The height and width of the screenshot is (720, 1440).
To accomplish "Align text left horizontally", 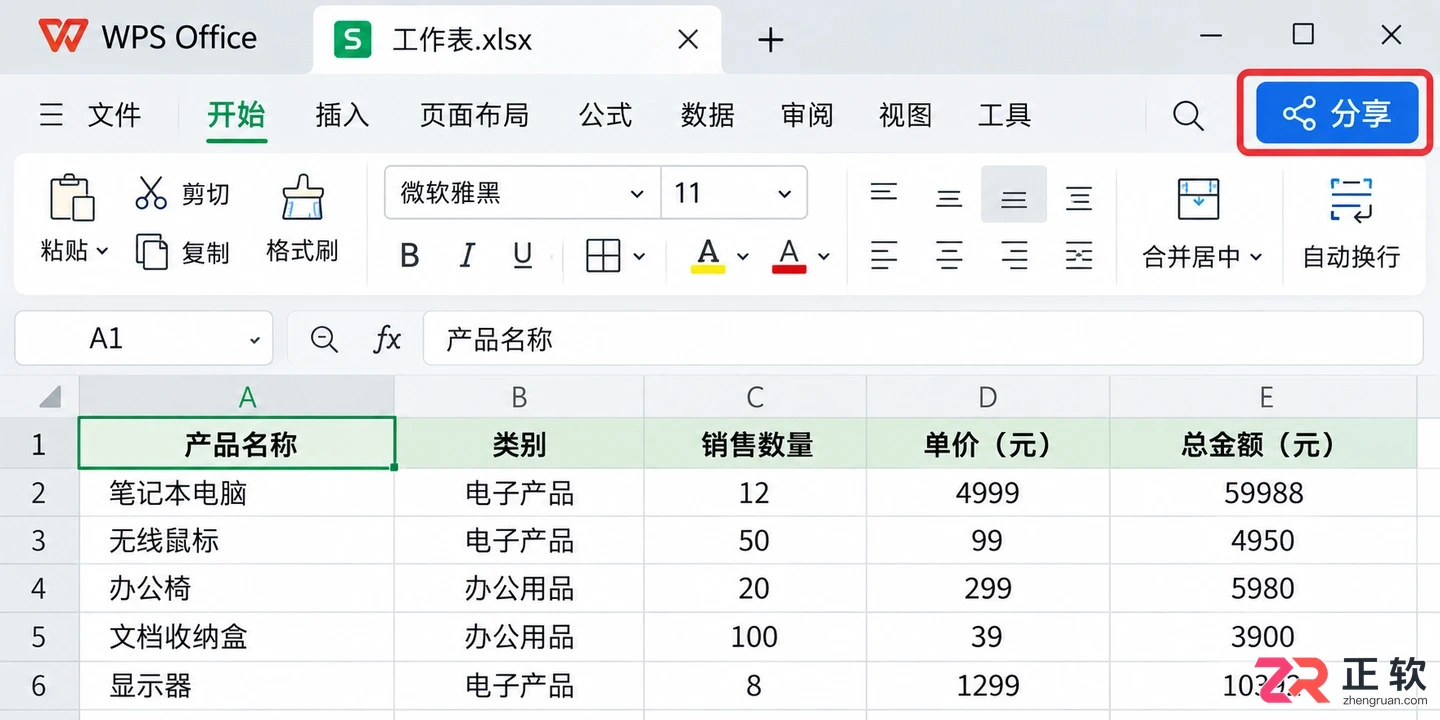I will point(883,256).
